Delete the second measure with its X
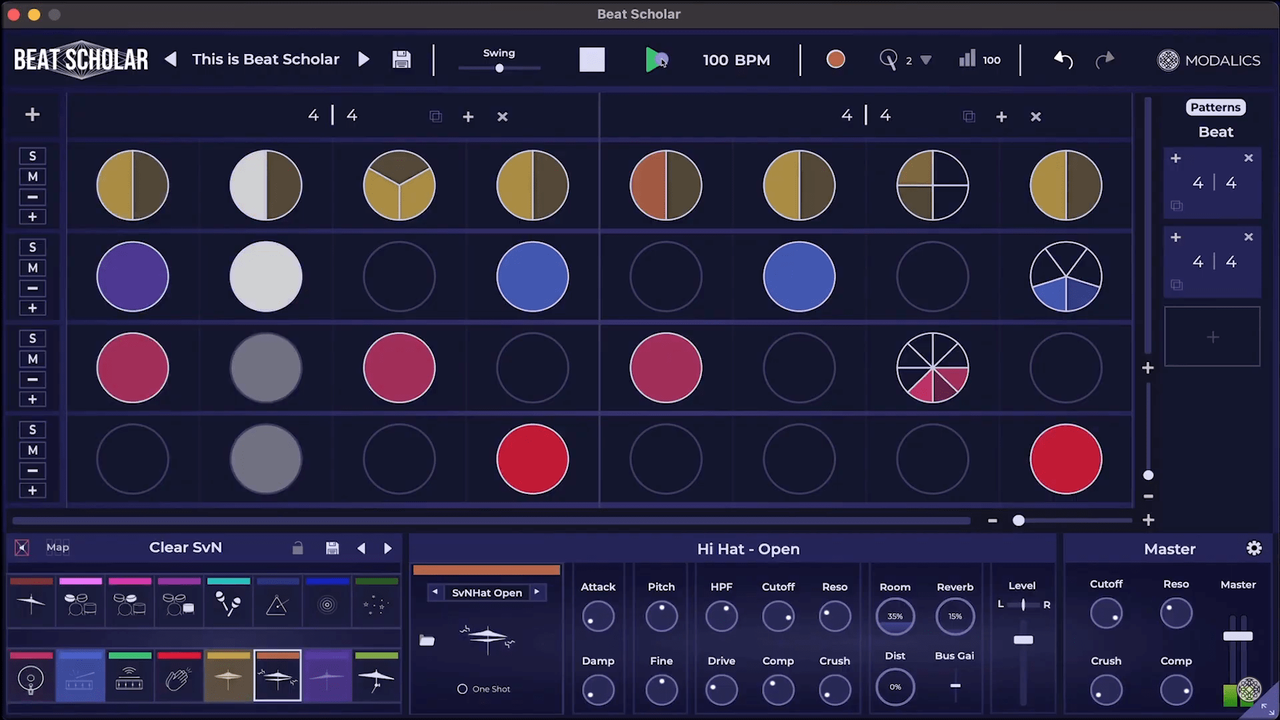This screenshot has height=720, width=1280. pos(1036,117)
